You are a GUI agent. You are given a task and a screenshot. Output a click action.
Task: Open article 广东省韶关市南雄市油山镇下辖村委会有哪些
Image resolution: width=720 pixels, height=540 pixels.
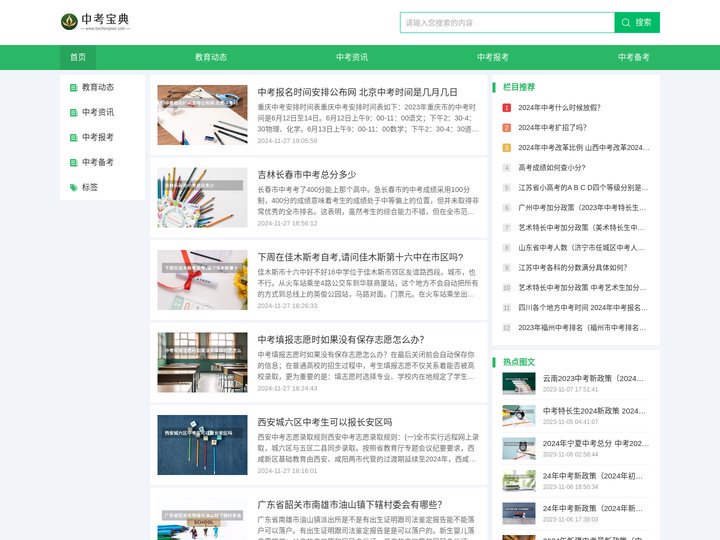(350, 505)
